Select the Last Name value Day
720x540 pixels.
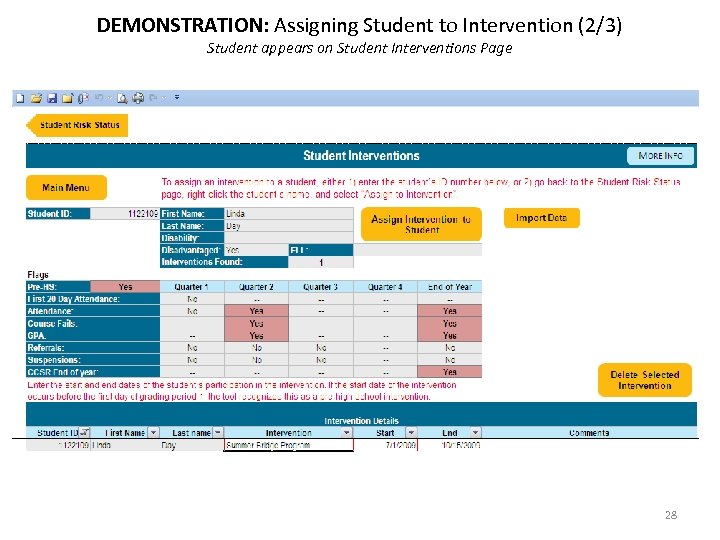coord(289,226)
